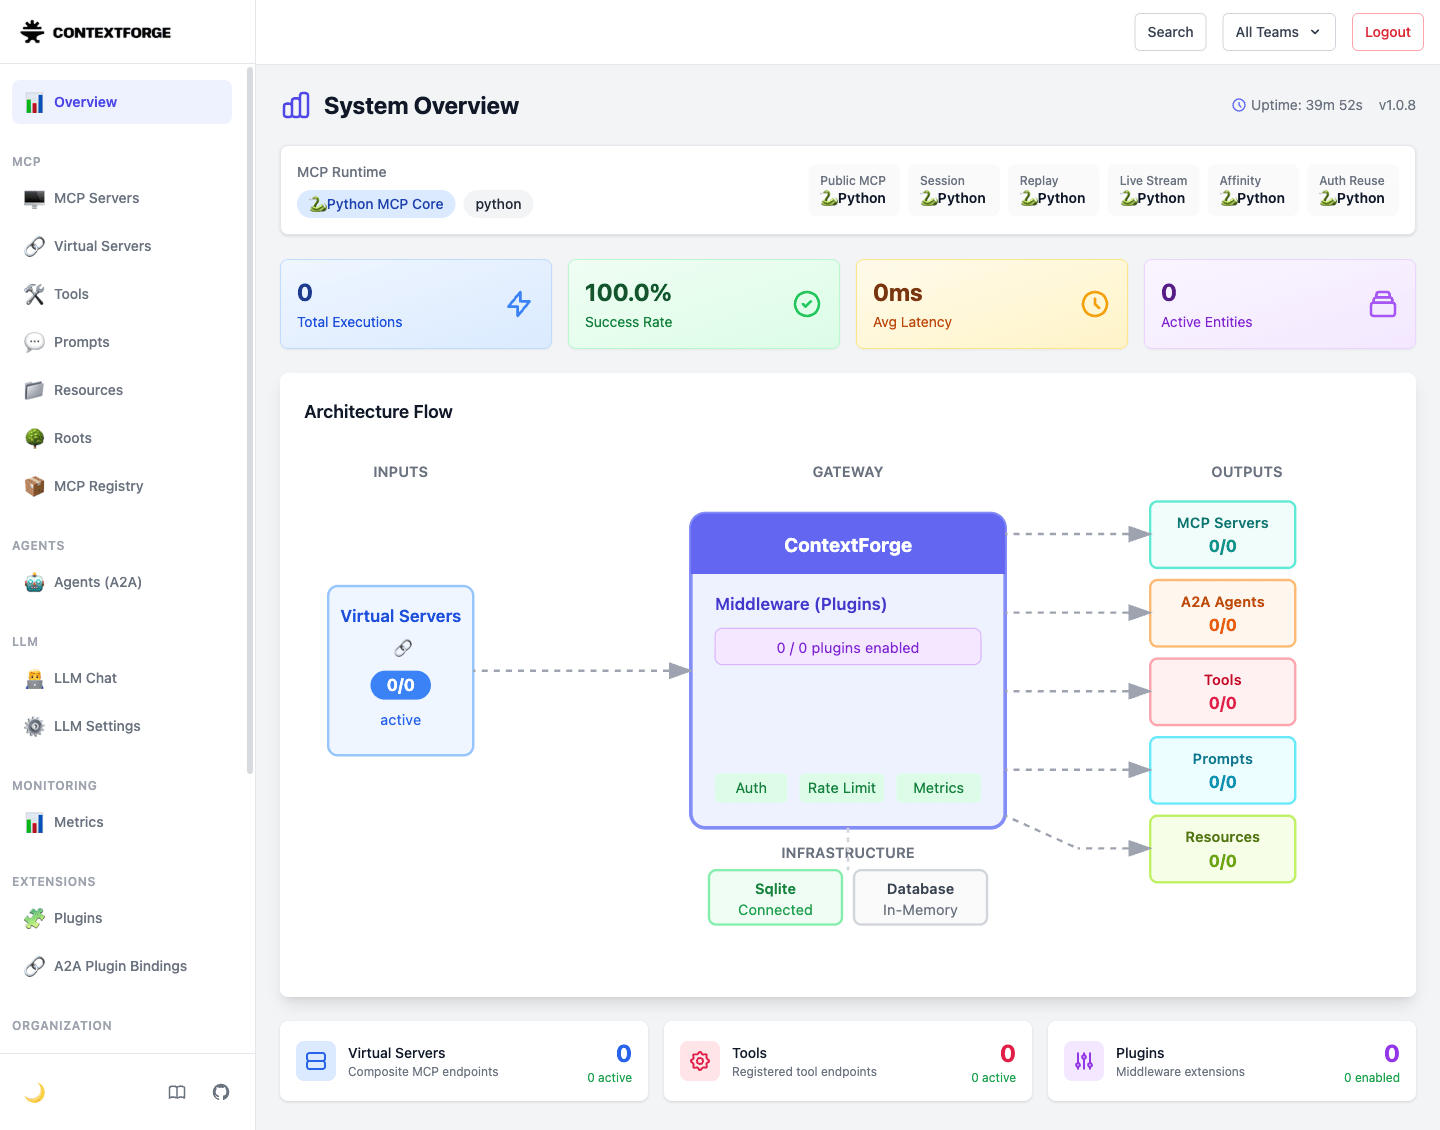Click the MCP Registry package icon
The image size is (1440, 1130).
click(35, 486)
